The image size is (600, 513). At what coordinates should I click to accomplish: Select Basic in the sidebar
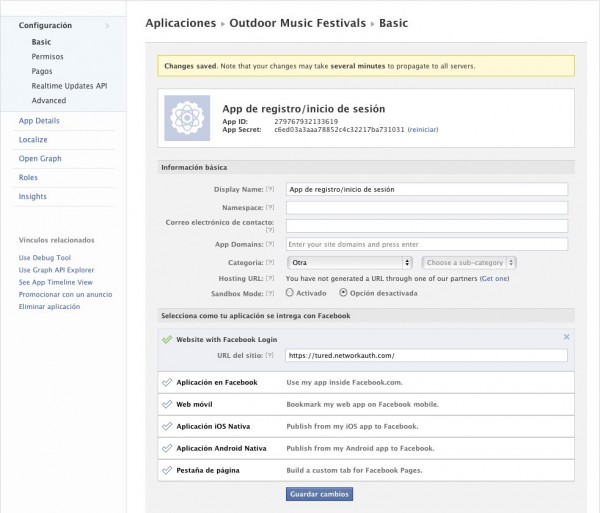coord(41,42)
